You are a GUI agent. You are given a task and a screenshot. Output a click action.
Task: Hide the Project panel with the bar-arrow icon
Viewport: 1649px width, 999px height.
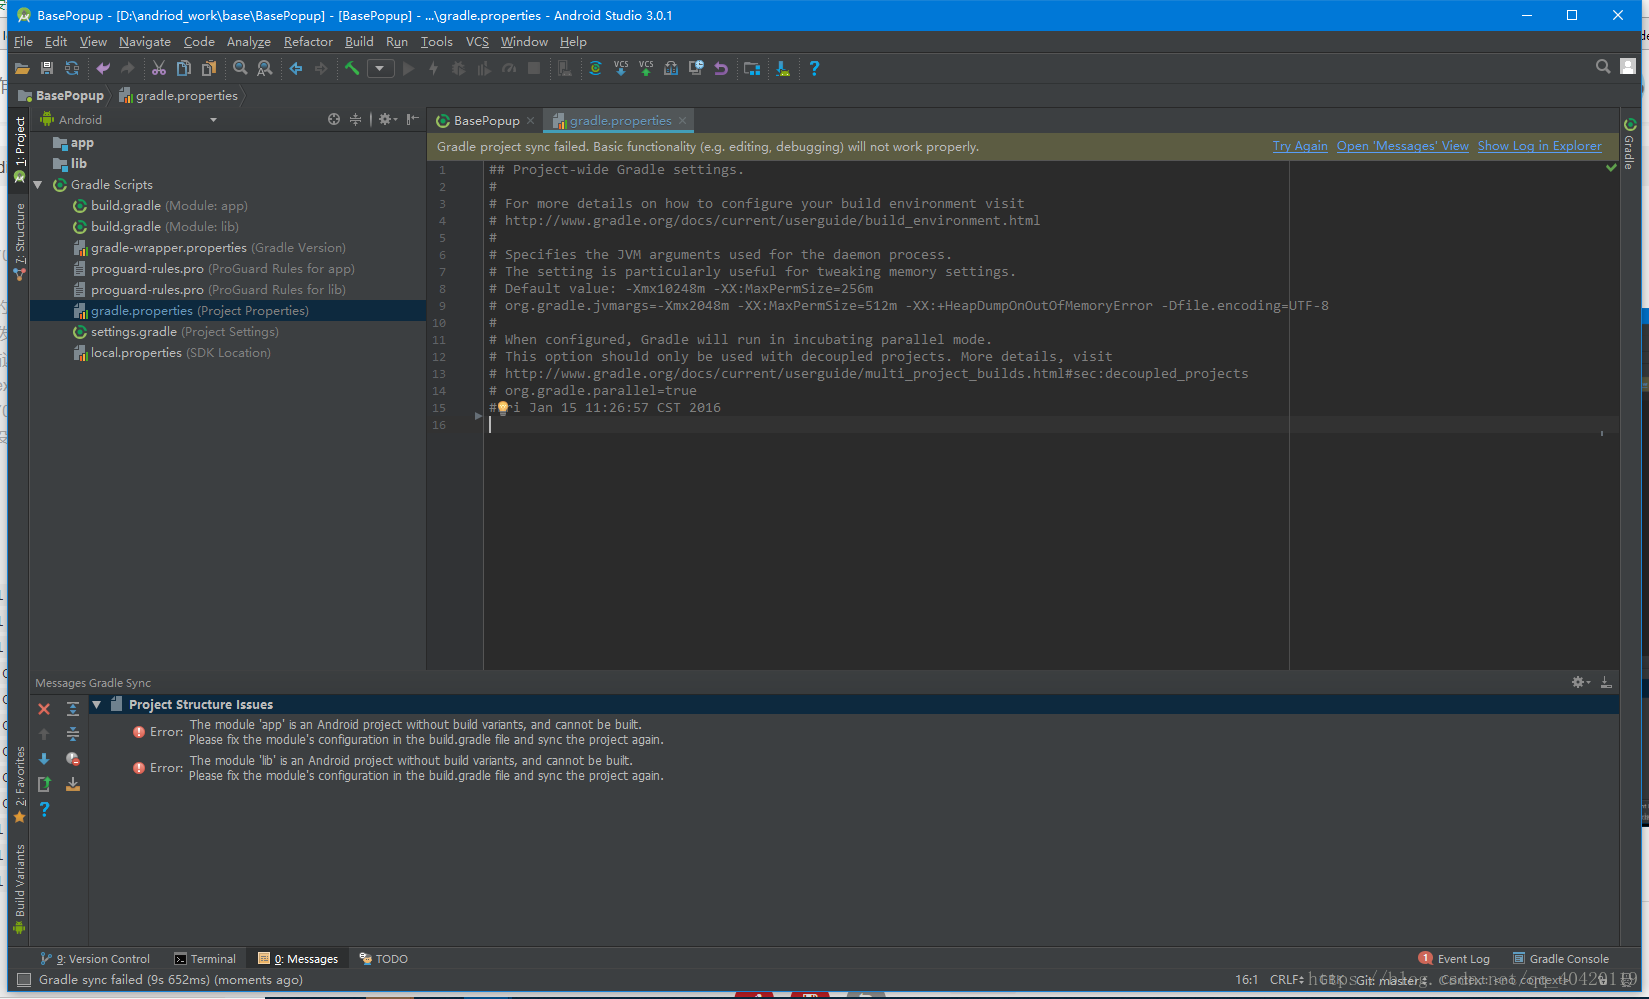click(x=413, y=119)
